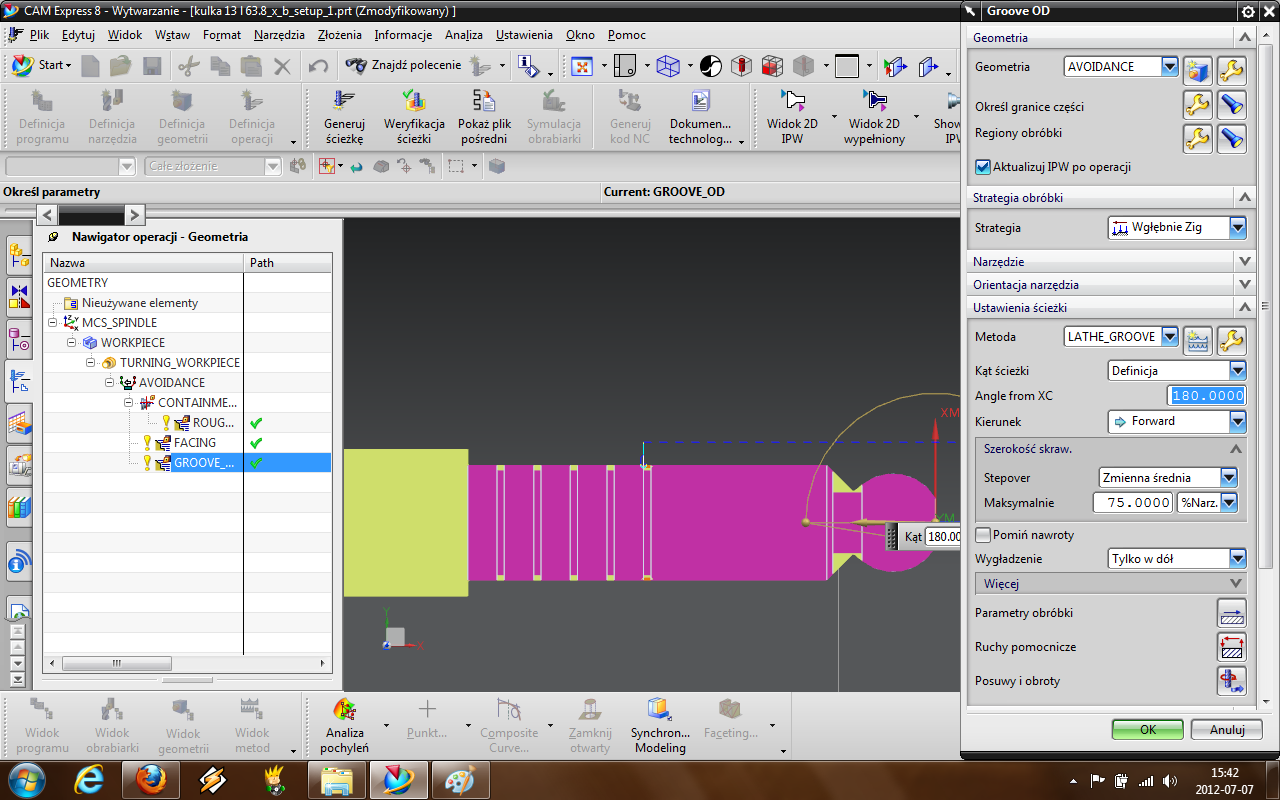Click edit geometry wrench next to AVOIDANCE
1280x800 pixels.
coord(1231,70)
